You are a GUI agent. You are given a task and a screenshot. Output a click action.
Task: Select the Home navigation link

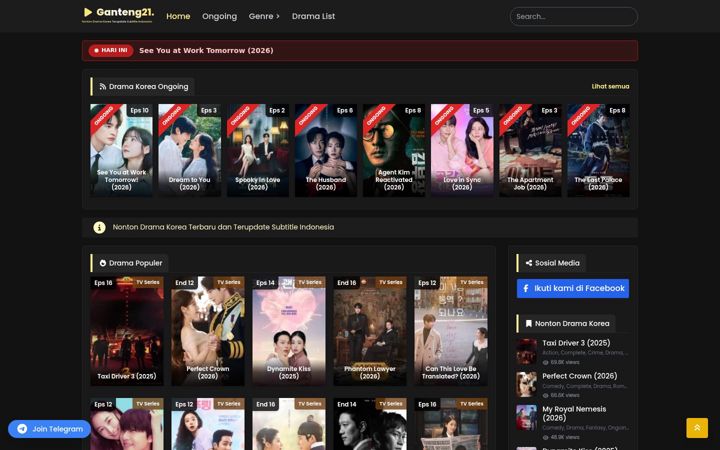click(178, 16)
